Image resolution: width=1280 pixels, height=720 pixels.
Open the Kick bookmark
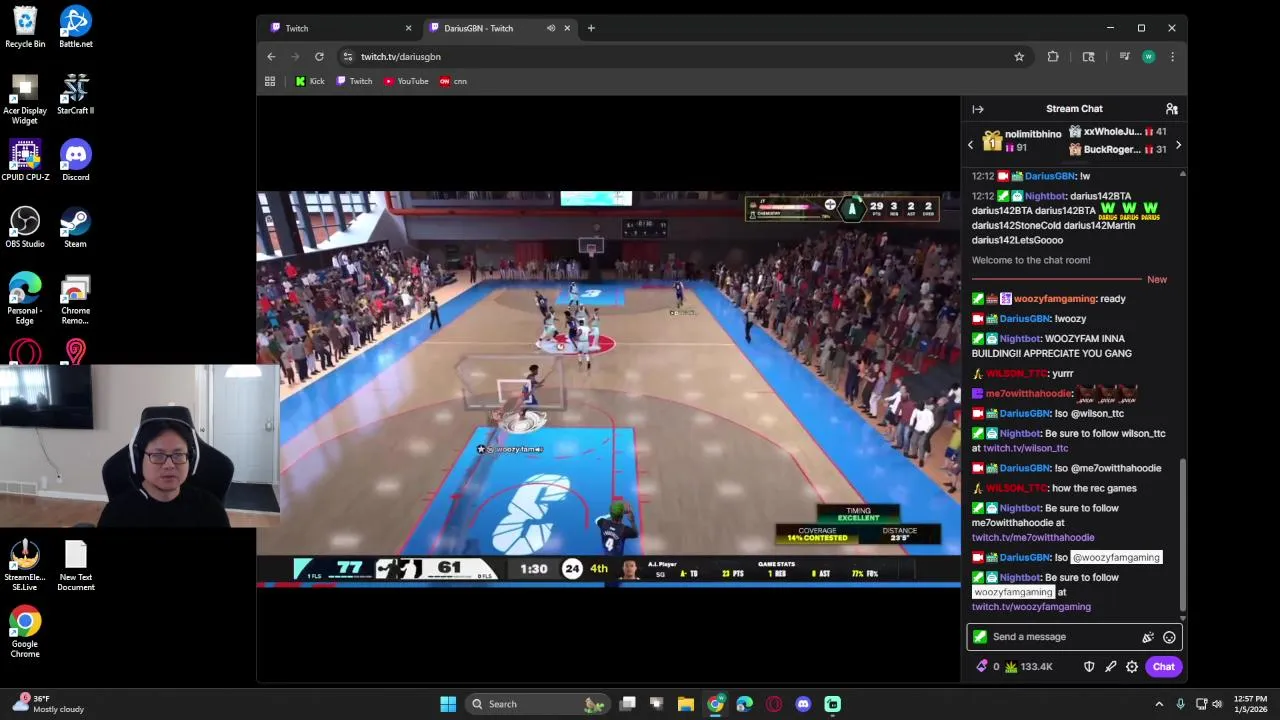(x=310, y=81)
